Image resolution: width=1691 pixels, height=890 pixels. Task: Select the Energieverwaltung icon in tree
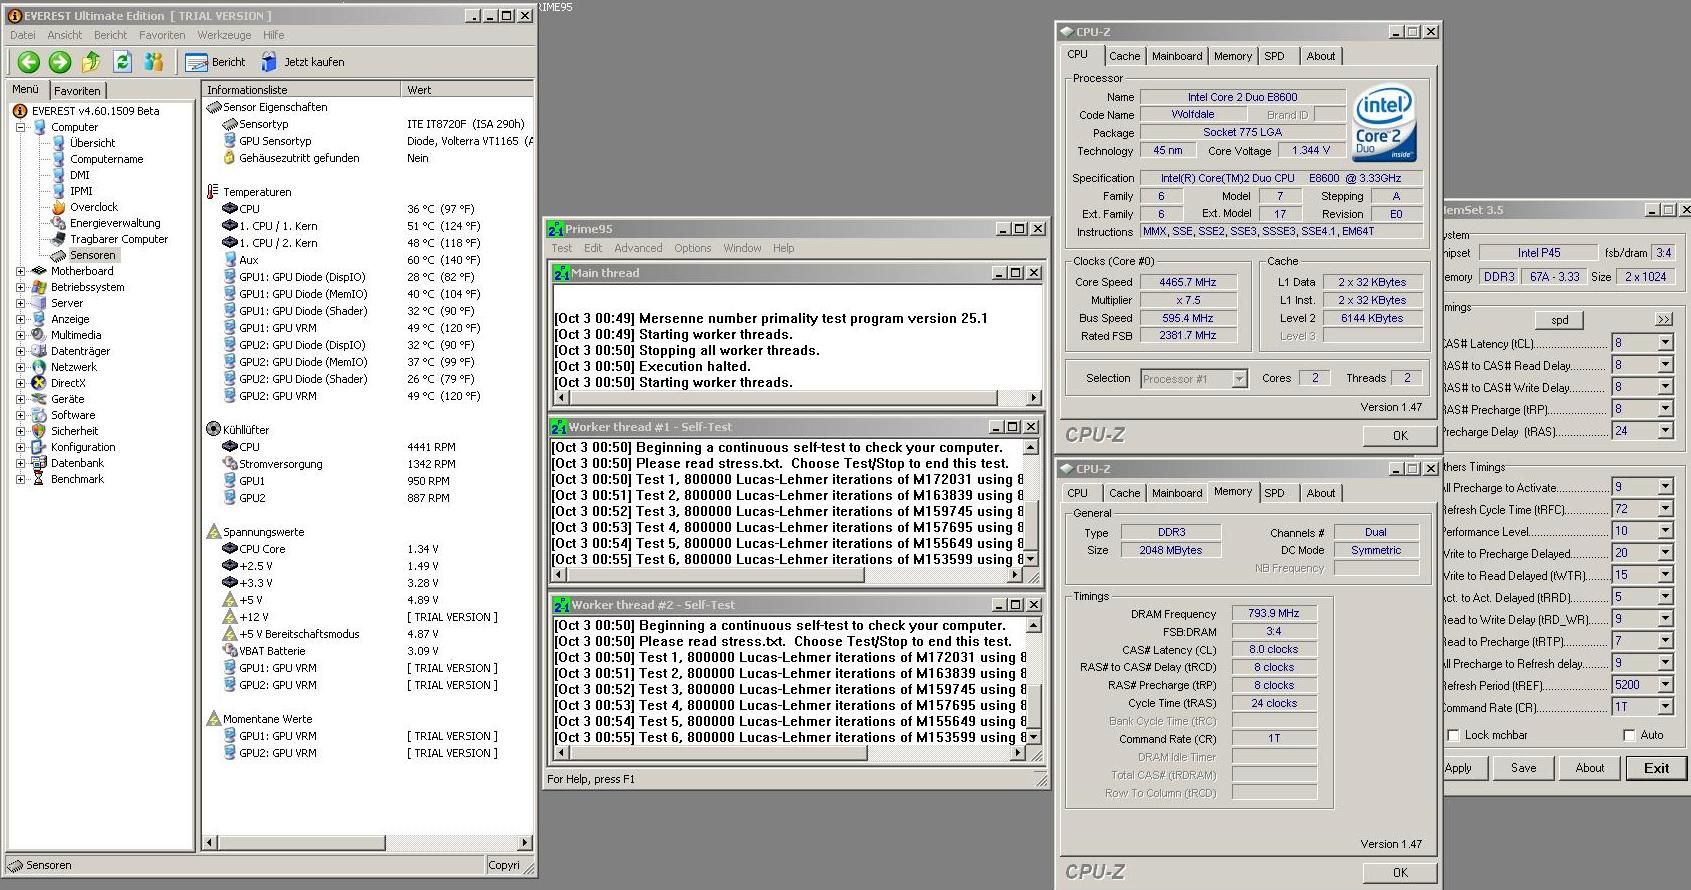59,223
